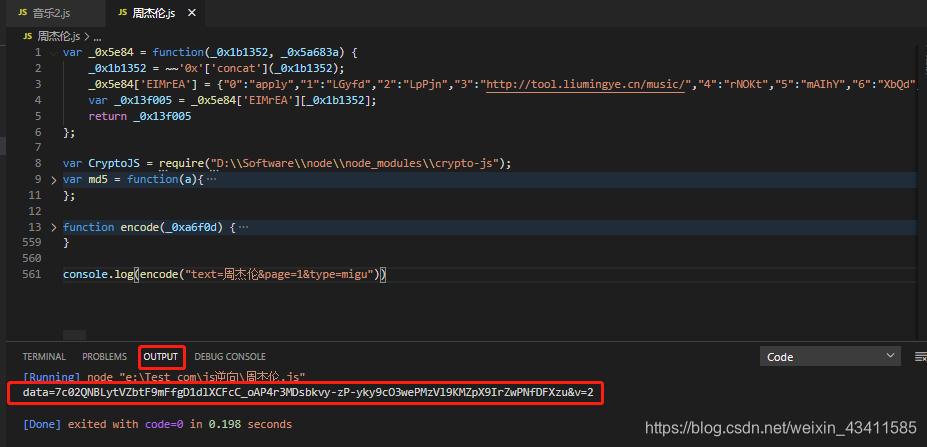
Task: Click line number 559 in the gutter
Action: point(32,242)
